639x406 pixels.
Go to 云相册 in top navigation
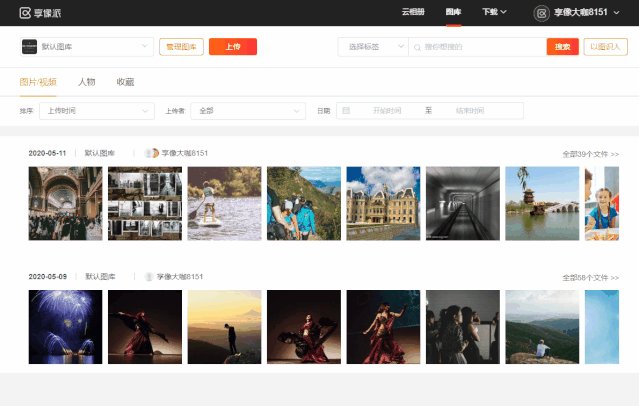pyautogui.click(x=414, y=12)
